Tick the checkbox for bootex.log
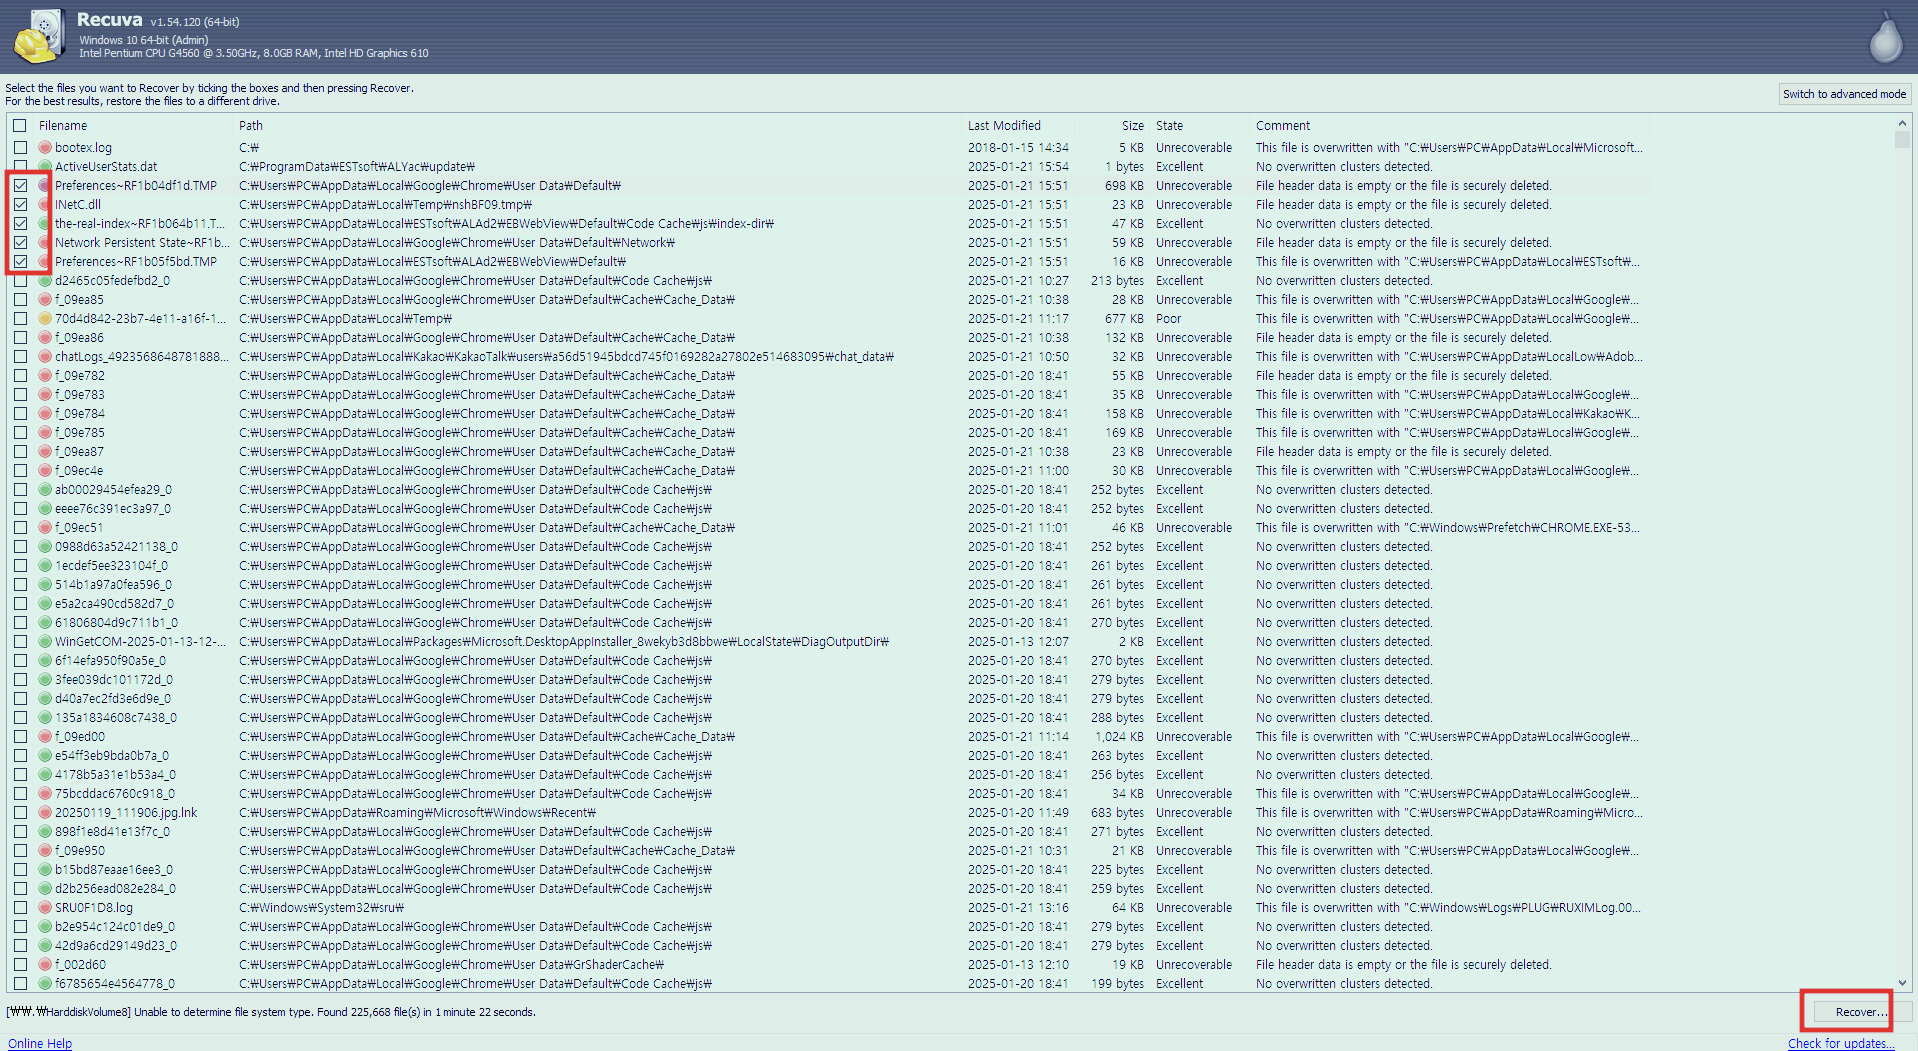The height and width of the screenshot is (1051, 1918). pos(20,148)
